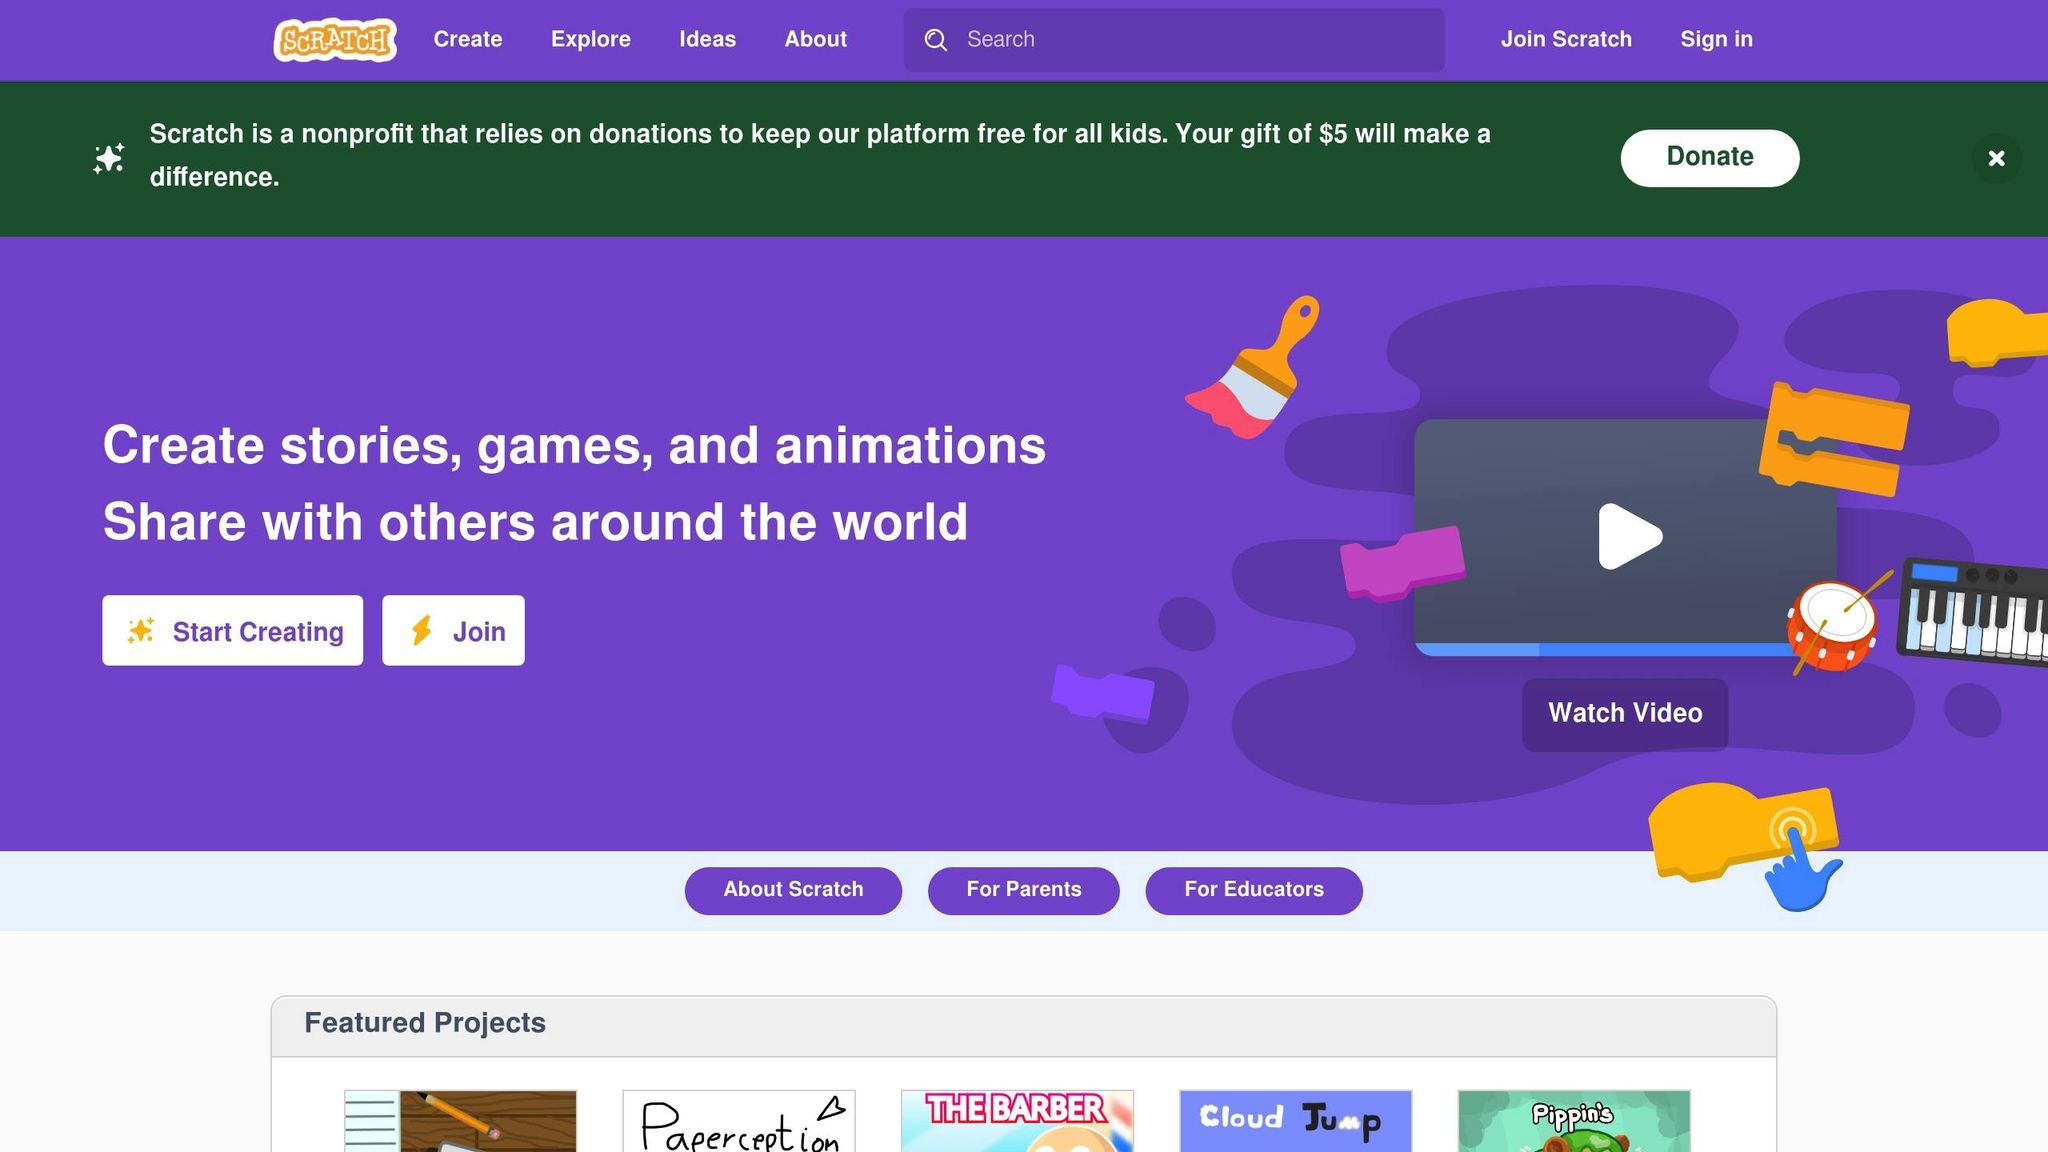The image size is (2048, 1152).
Task: Go to Ideas in the top navigation
Action: click(707, 40)
